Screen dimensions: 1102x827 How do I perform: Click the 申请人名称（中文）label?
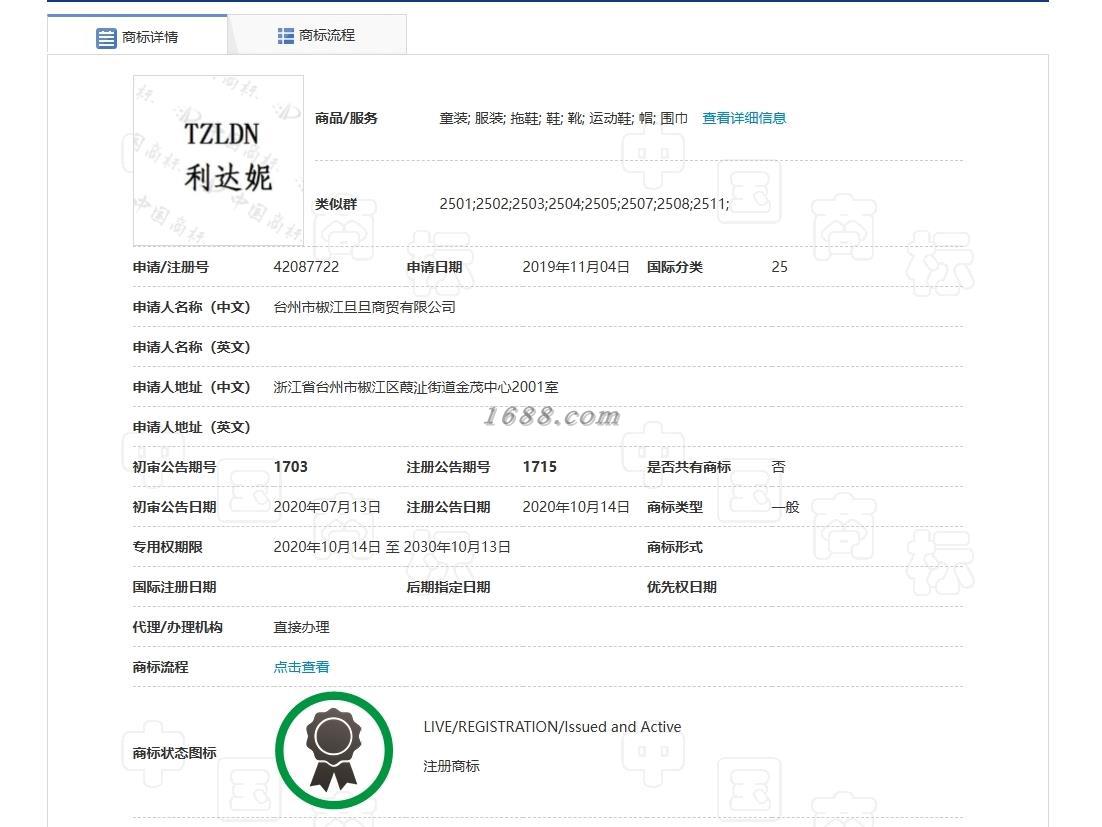[191, 307]
